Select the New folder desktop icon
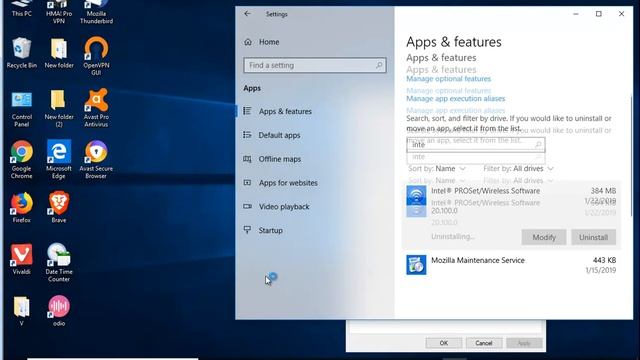 tap(59, 53)
